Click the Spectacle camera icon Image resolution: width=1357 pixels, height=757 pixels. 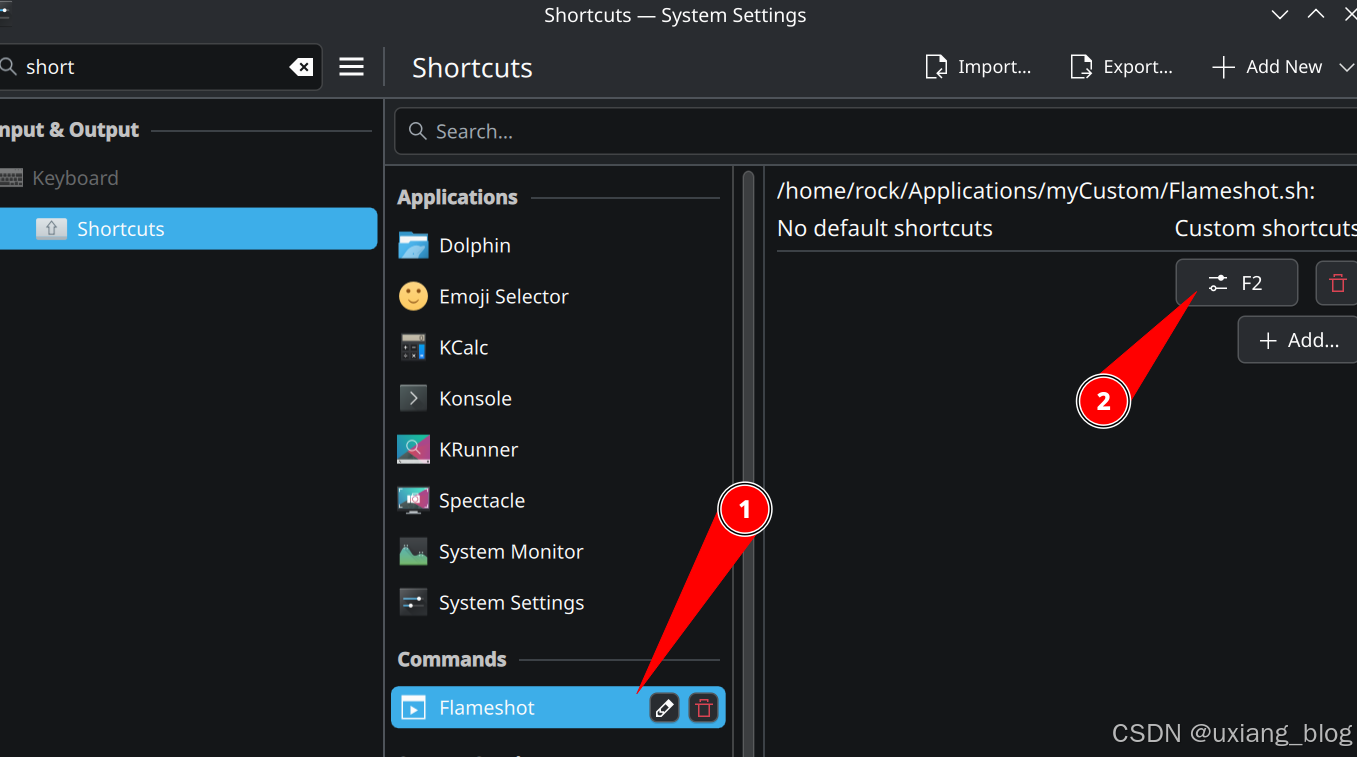click(x=413, y=500)
